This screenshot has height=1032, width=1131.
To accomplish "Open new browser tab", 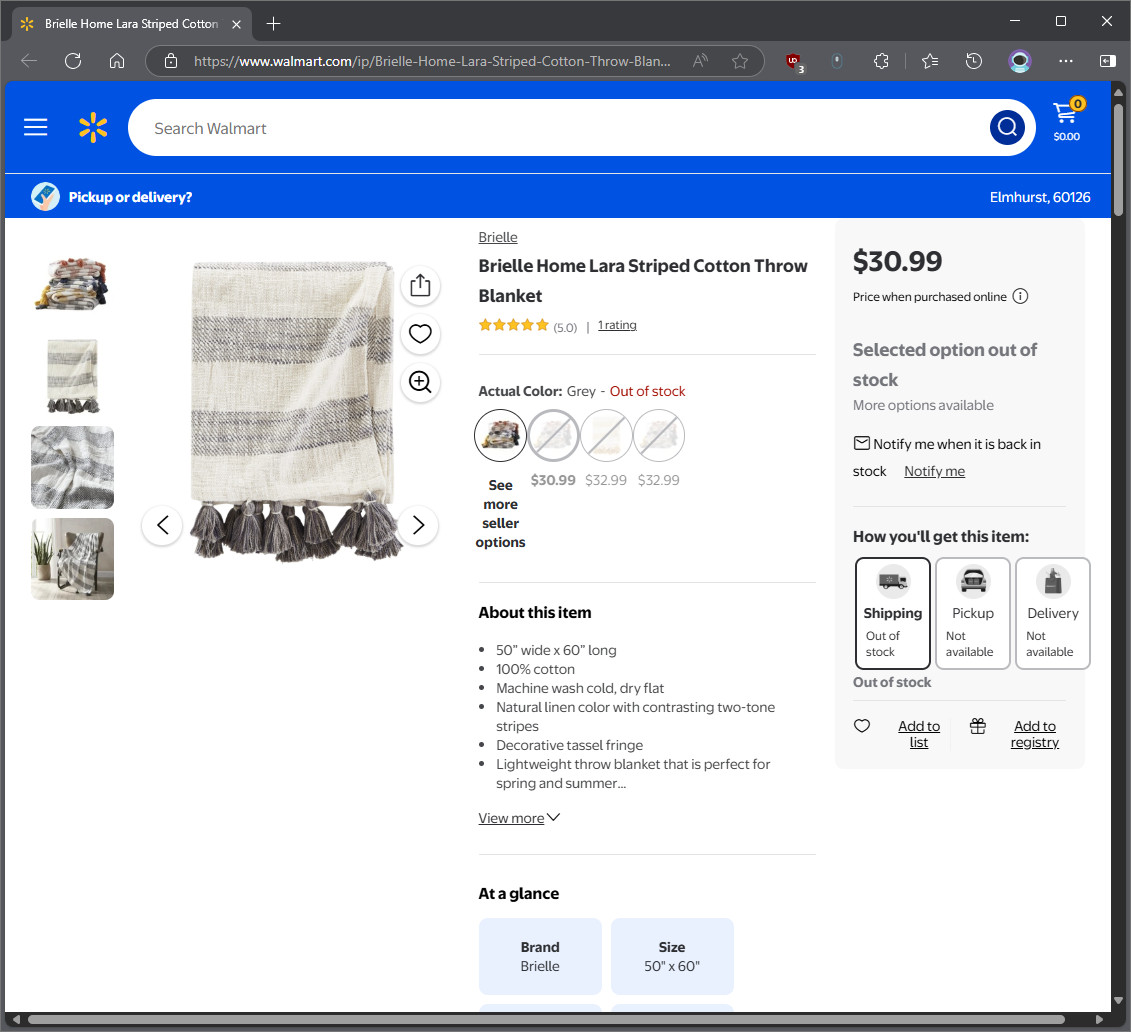I will [273, 24].
